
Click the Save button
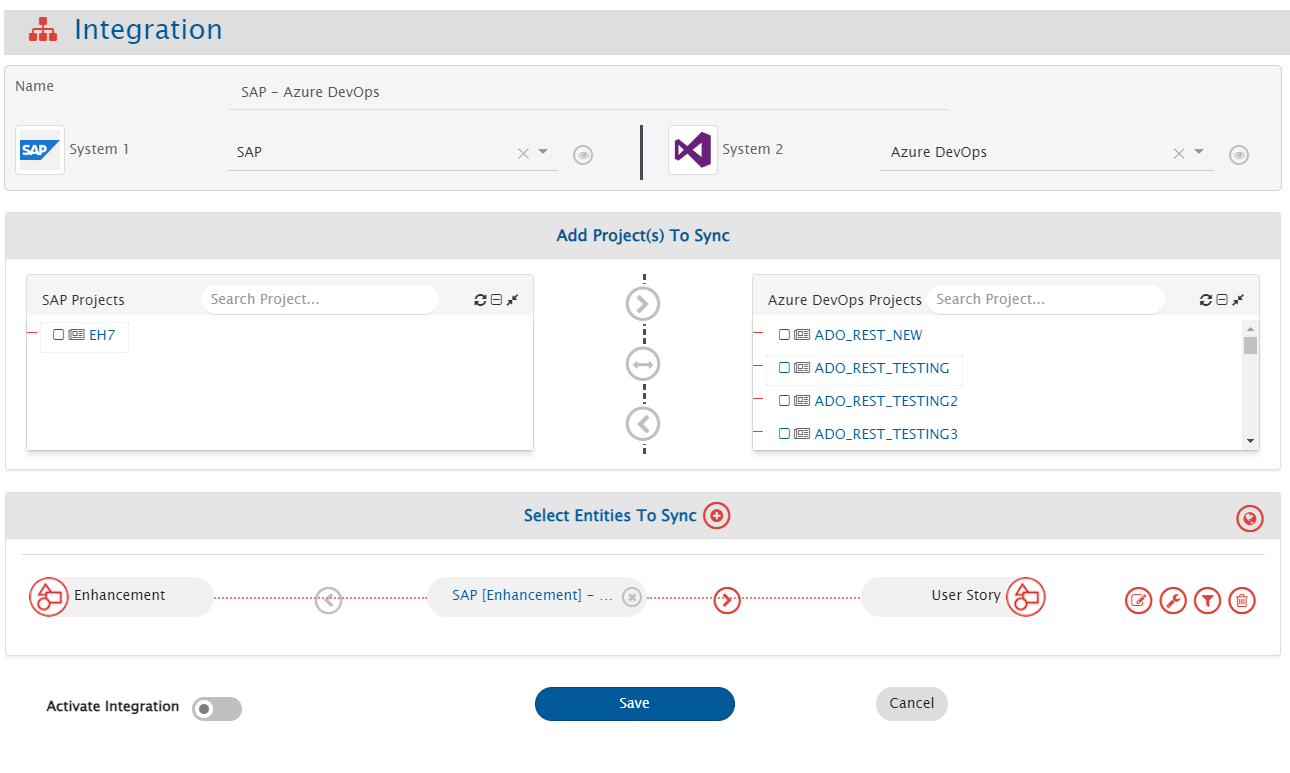(634, 704)
